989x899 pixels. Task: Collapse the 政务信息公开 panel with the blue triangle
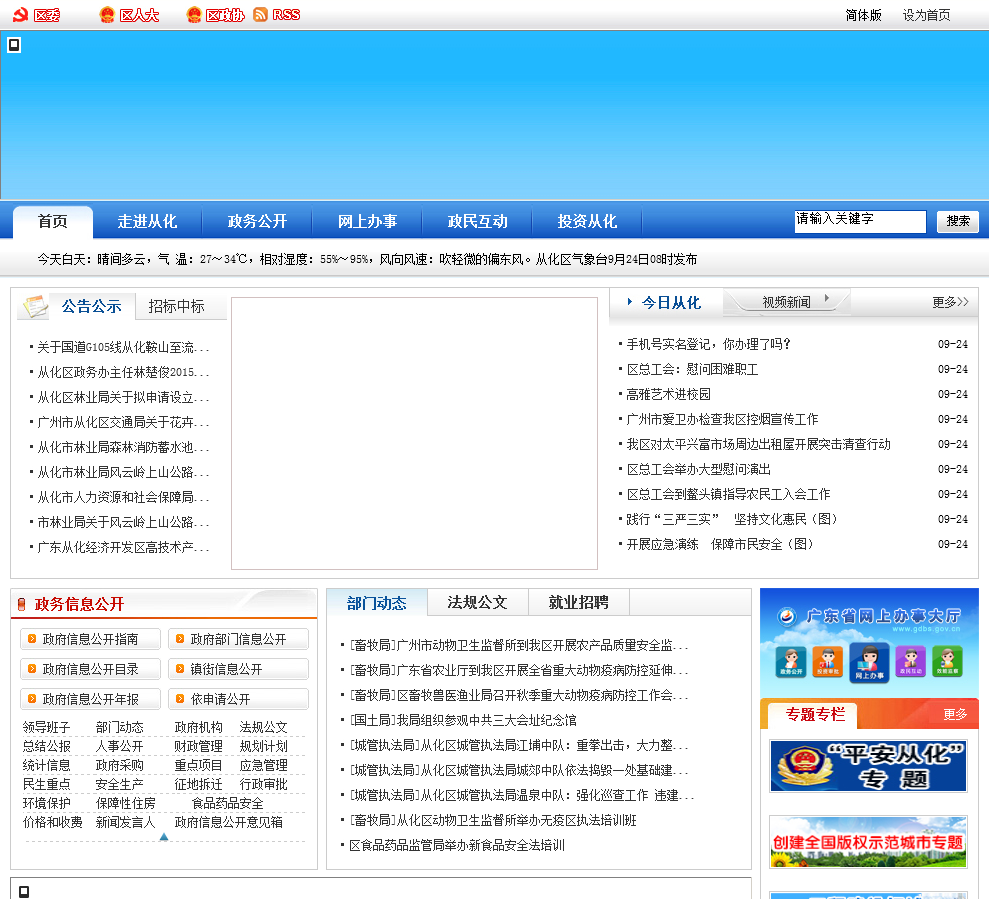click(x=164, y=837)
